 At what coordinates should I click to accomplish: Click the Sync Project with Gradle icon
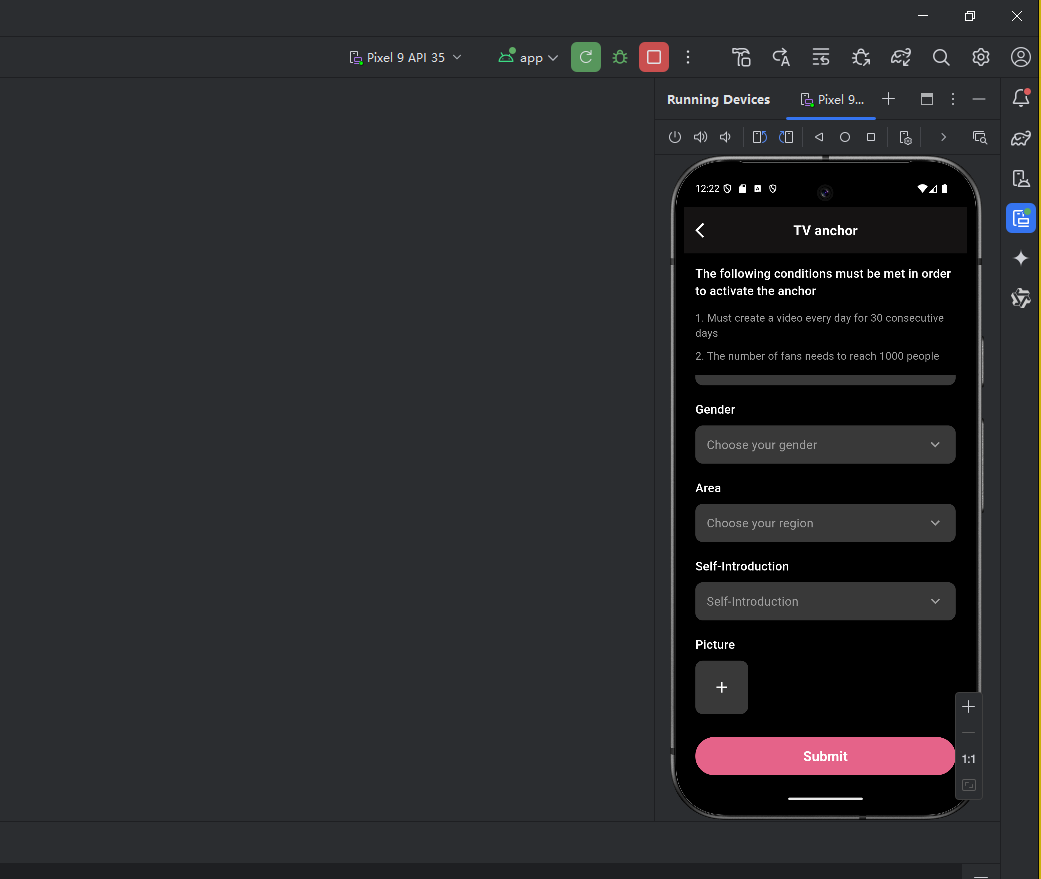pos(900,57)
